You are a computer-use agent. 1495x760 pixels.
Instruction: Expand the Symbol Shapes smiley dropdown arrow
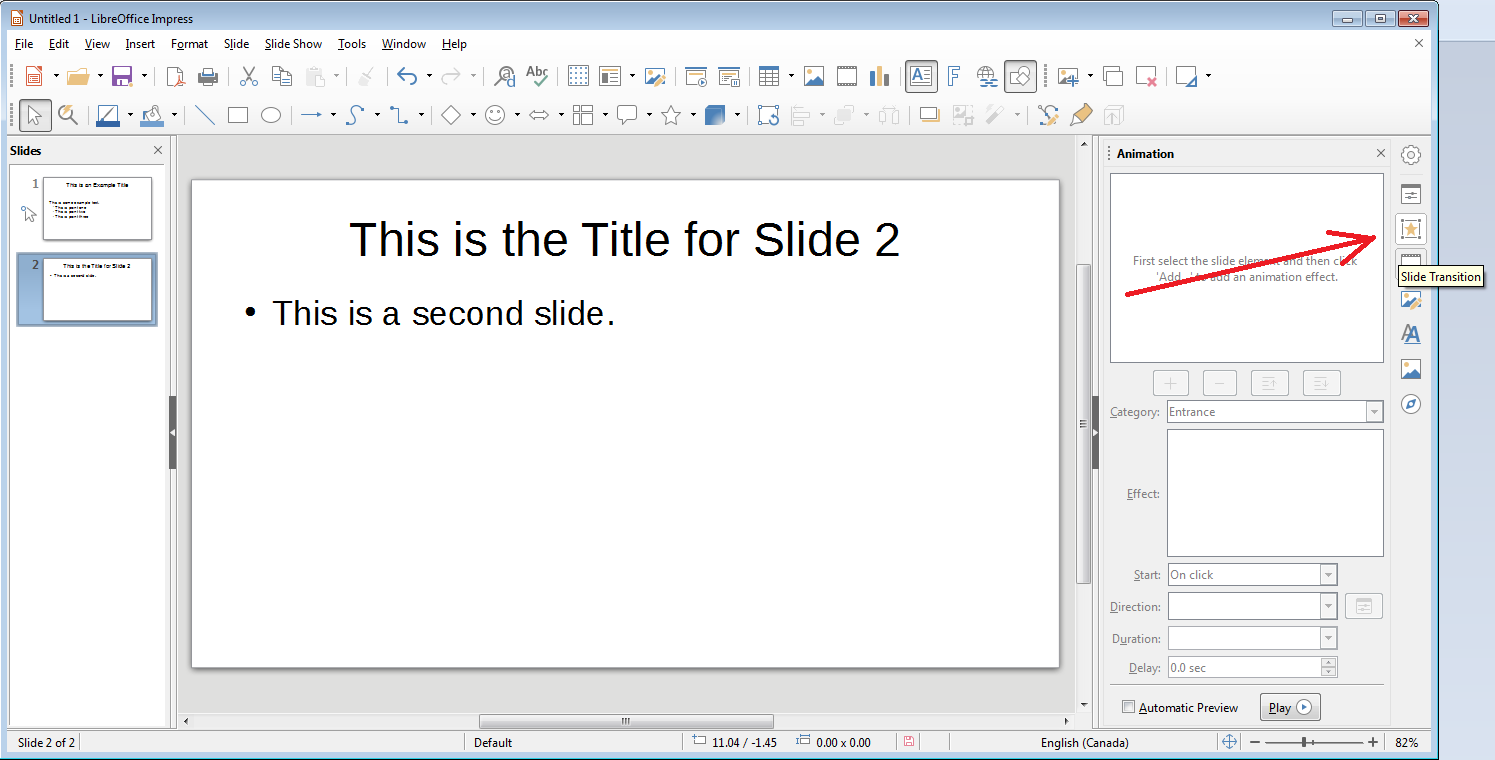pos(517,115)
